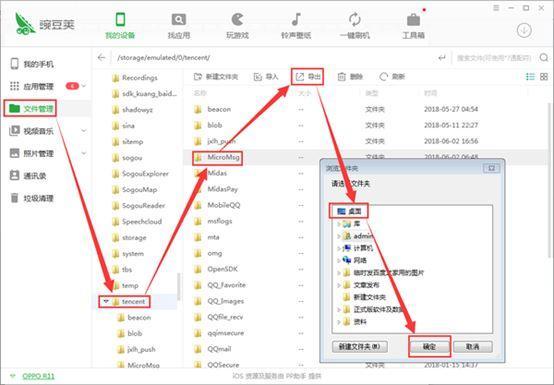Select msflogs folder in file list
The image size is (554, 385).
pyautogui.click(x=213, y=221)
